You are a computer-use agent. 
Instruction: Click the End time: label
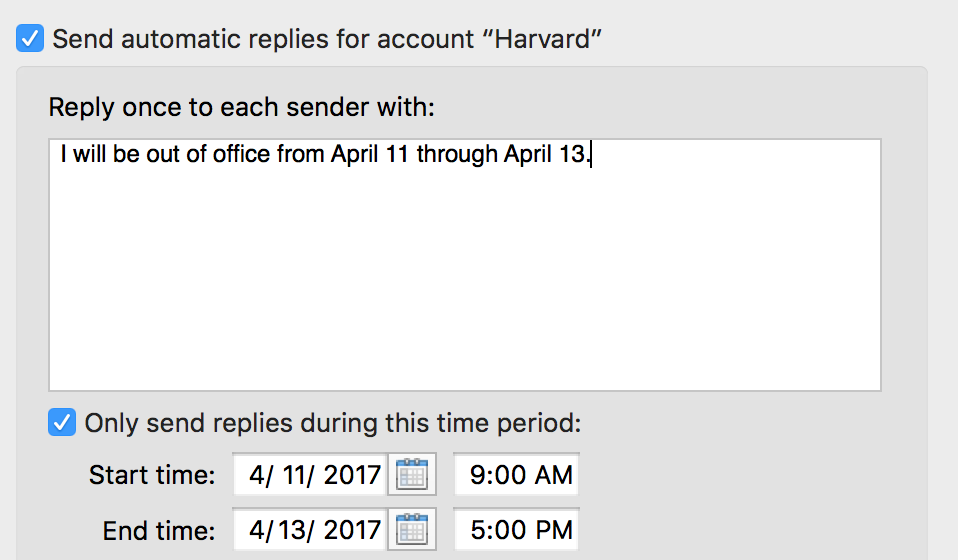159,530
